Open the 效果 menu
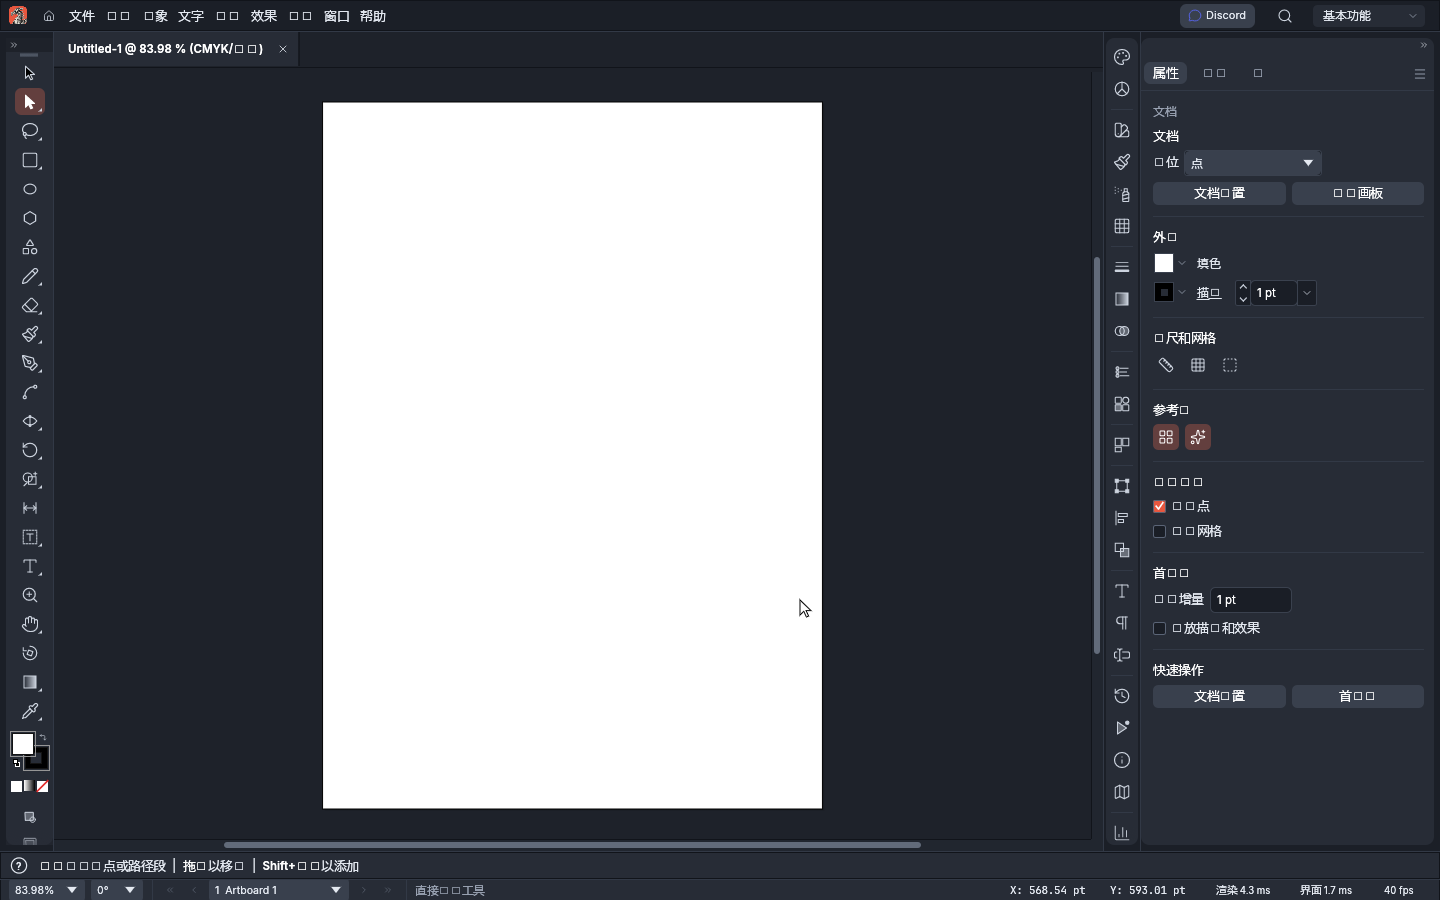The width and height of the screenshot is (1440, 900). click(x=264, y=16)
